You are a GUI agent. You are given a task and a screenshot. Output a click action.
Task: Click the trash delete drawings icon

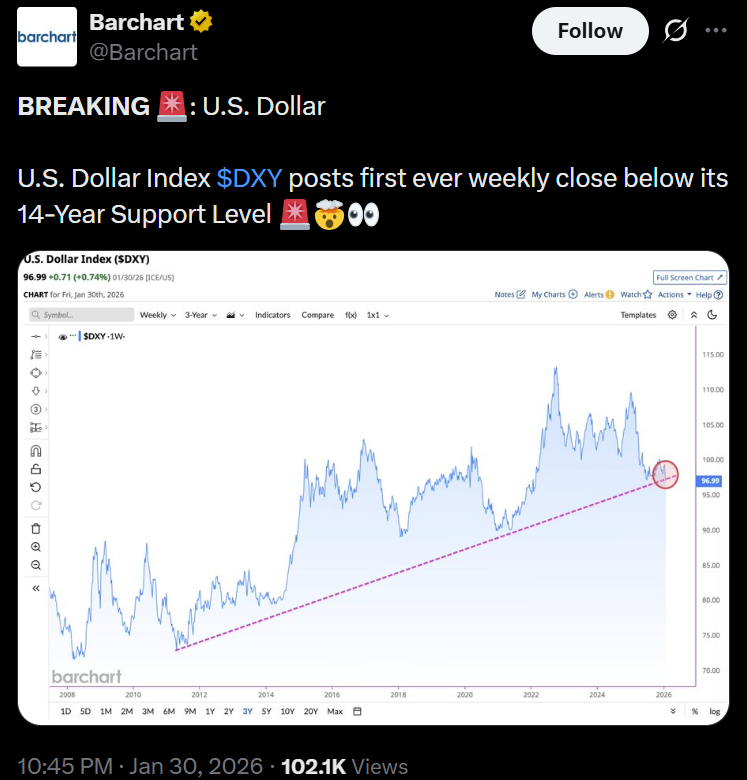click(x=36, y=528)
